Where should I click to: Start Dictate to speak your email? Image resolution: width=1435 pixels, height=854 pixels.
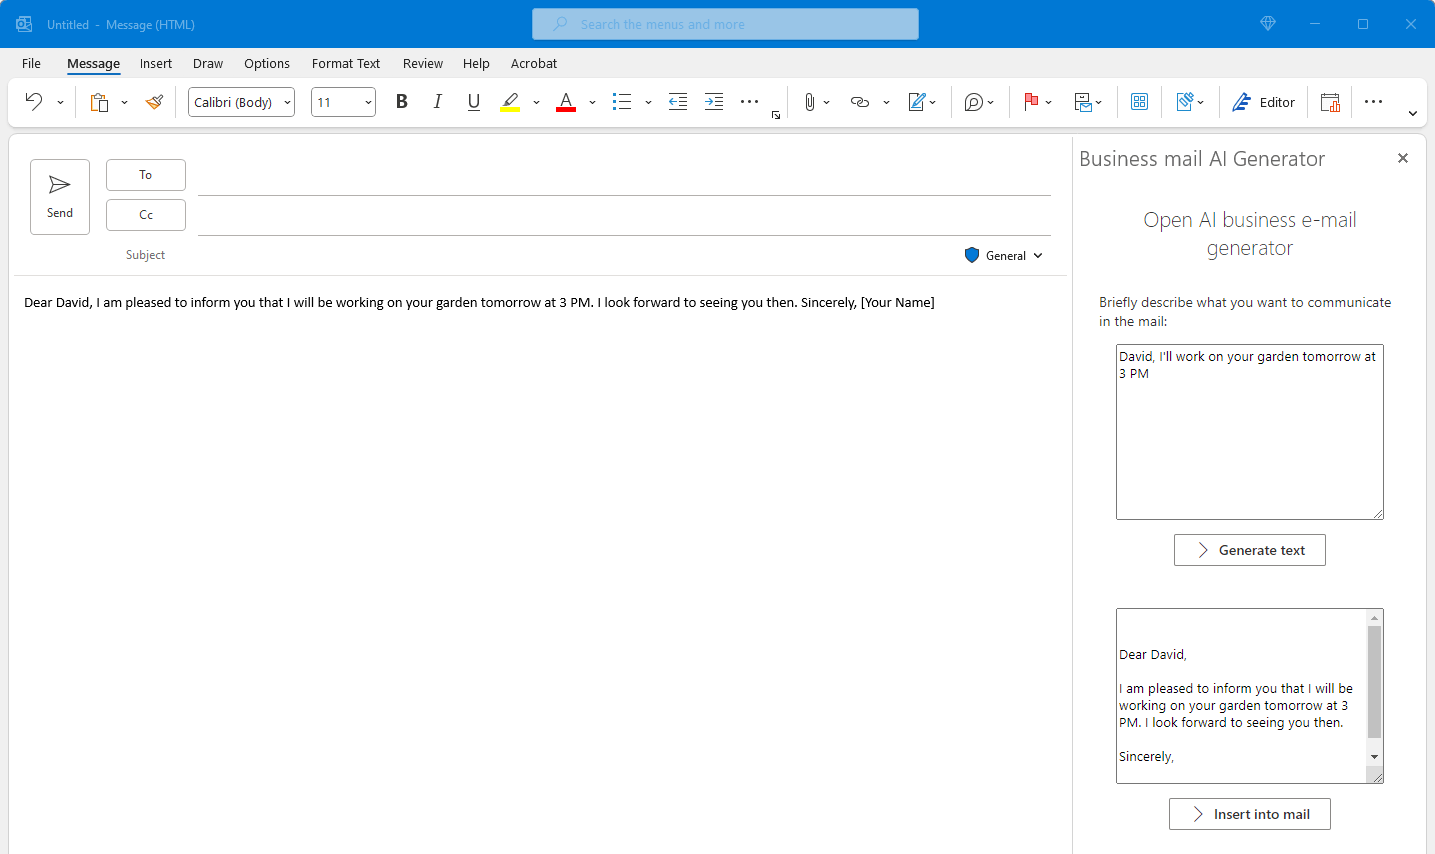point(974,101)
